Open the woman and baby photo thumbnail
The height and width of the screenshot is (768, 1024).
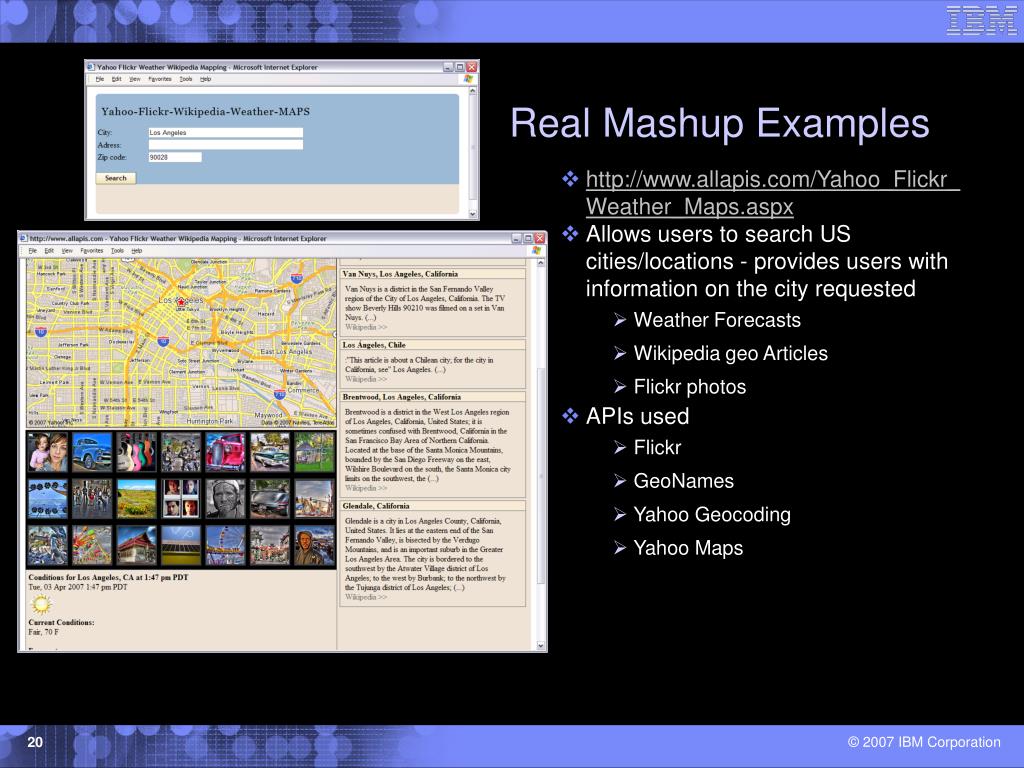click(x=48, y=452)
